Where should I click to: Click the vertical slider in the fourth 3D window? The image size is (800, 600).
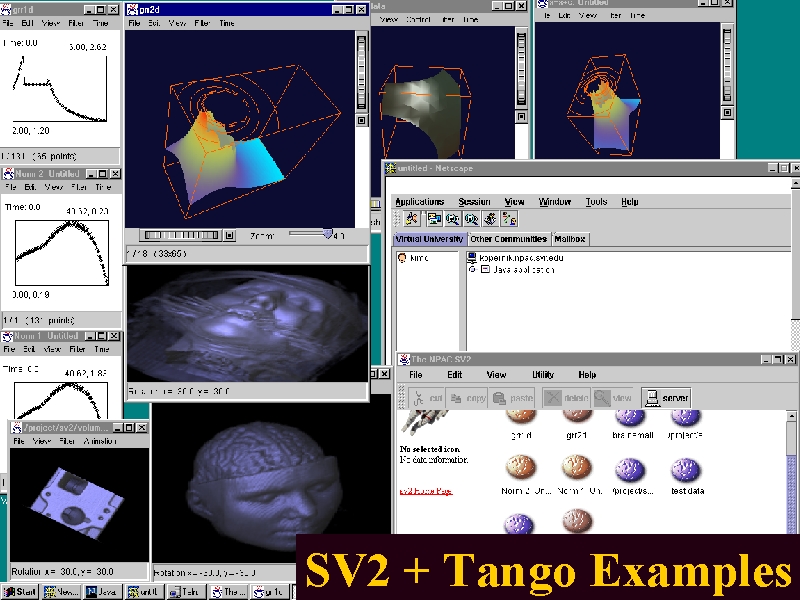coord(728,65)
